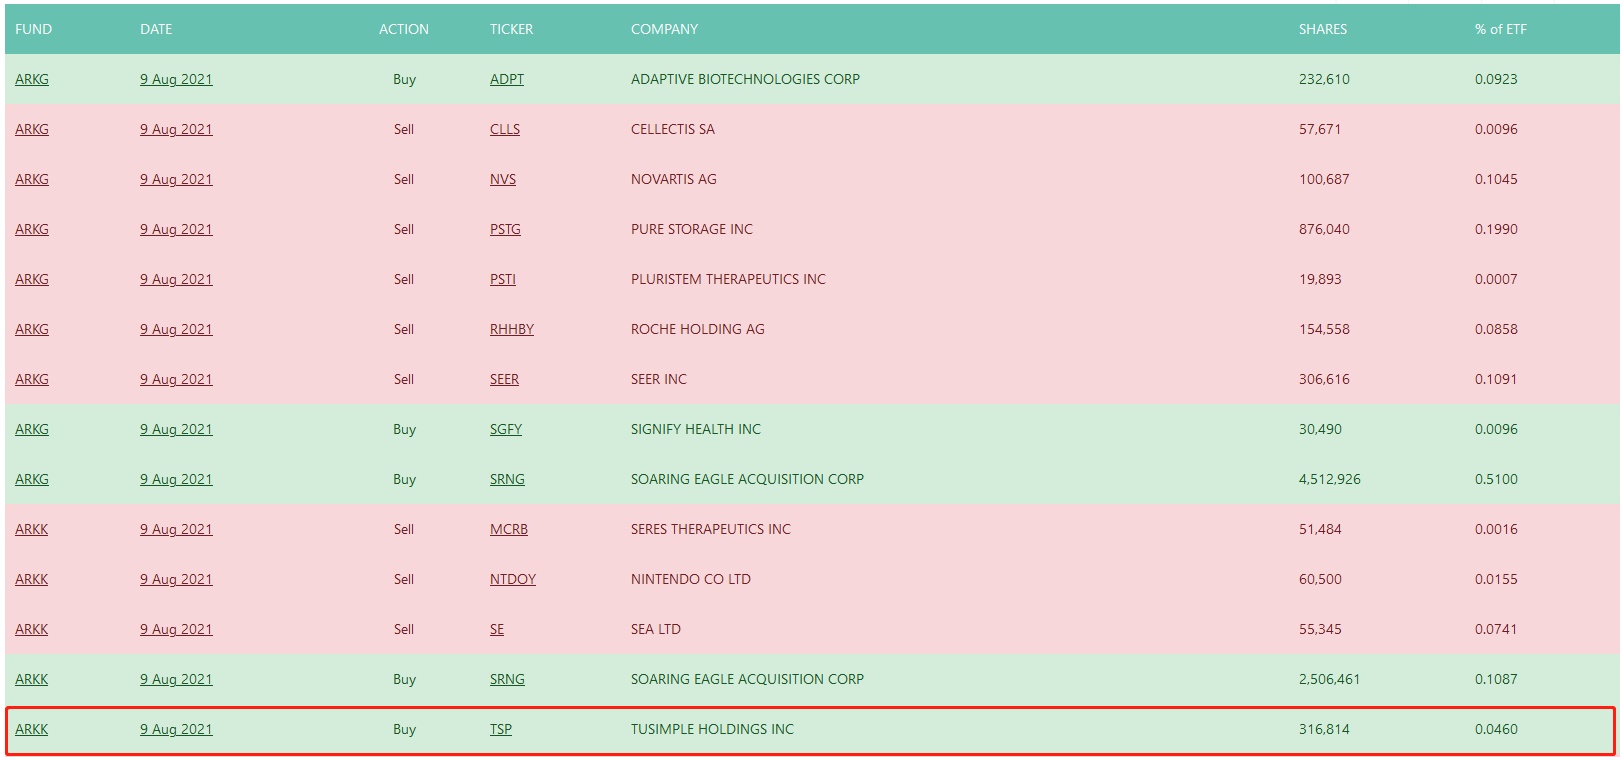Select the Sell action in the RHHBY row
Viewport: 1622px width, 757px height.
point(404,329)
